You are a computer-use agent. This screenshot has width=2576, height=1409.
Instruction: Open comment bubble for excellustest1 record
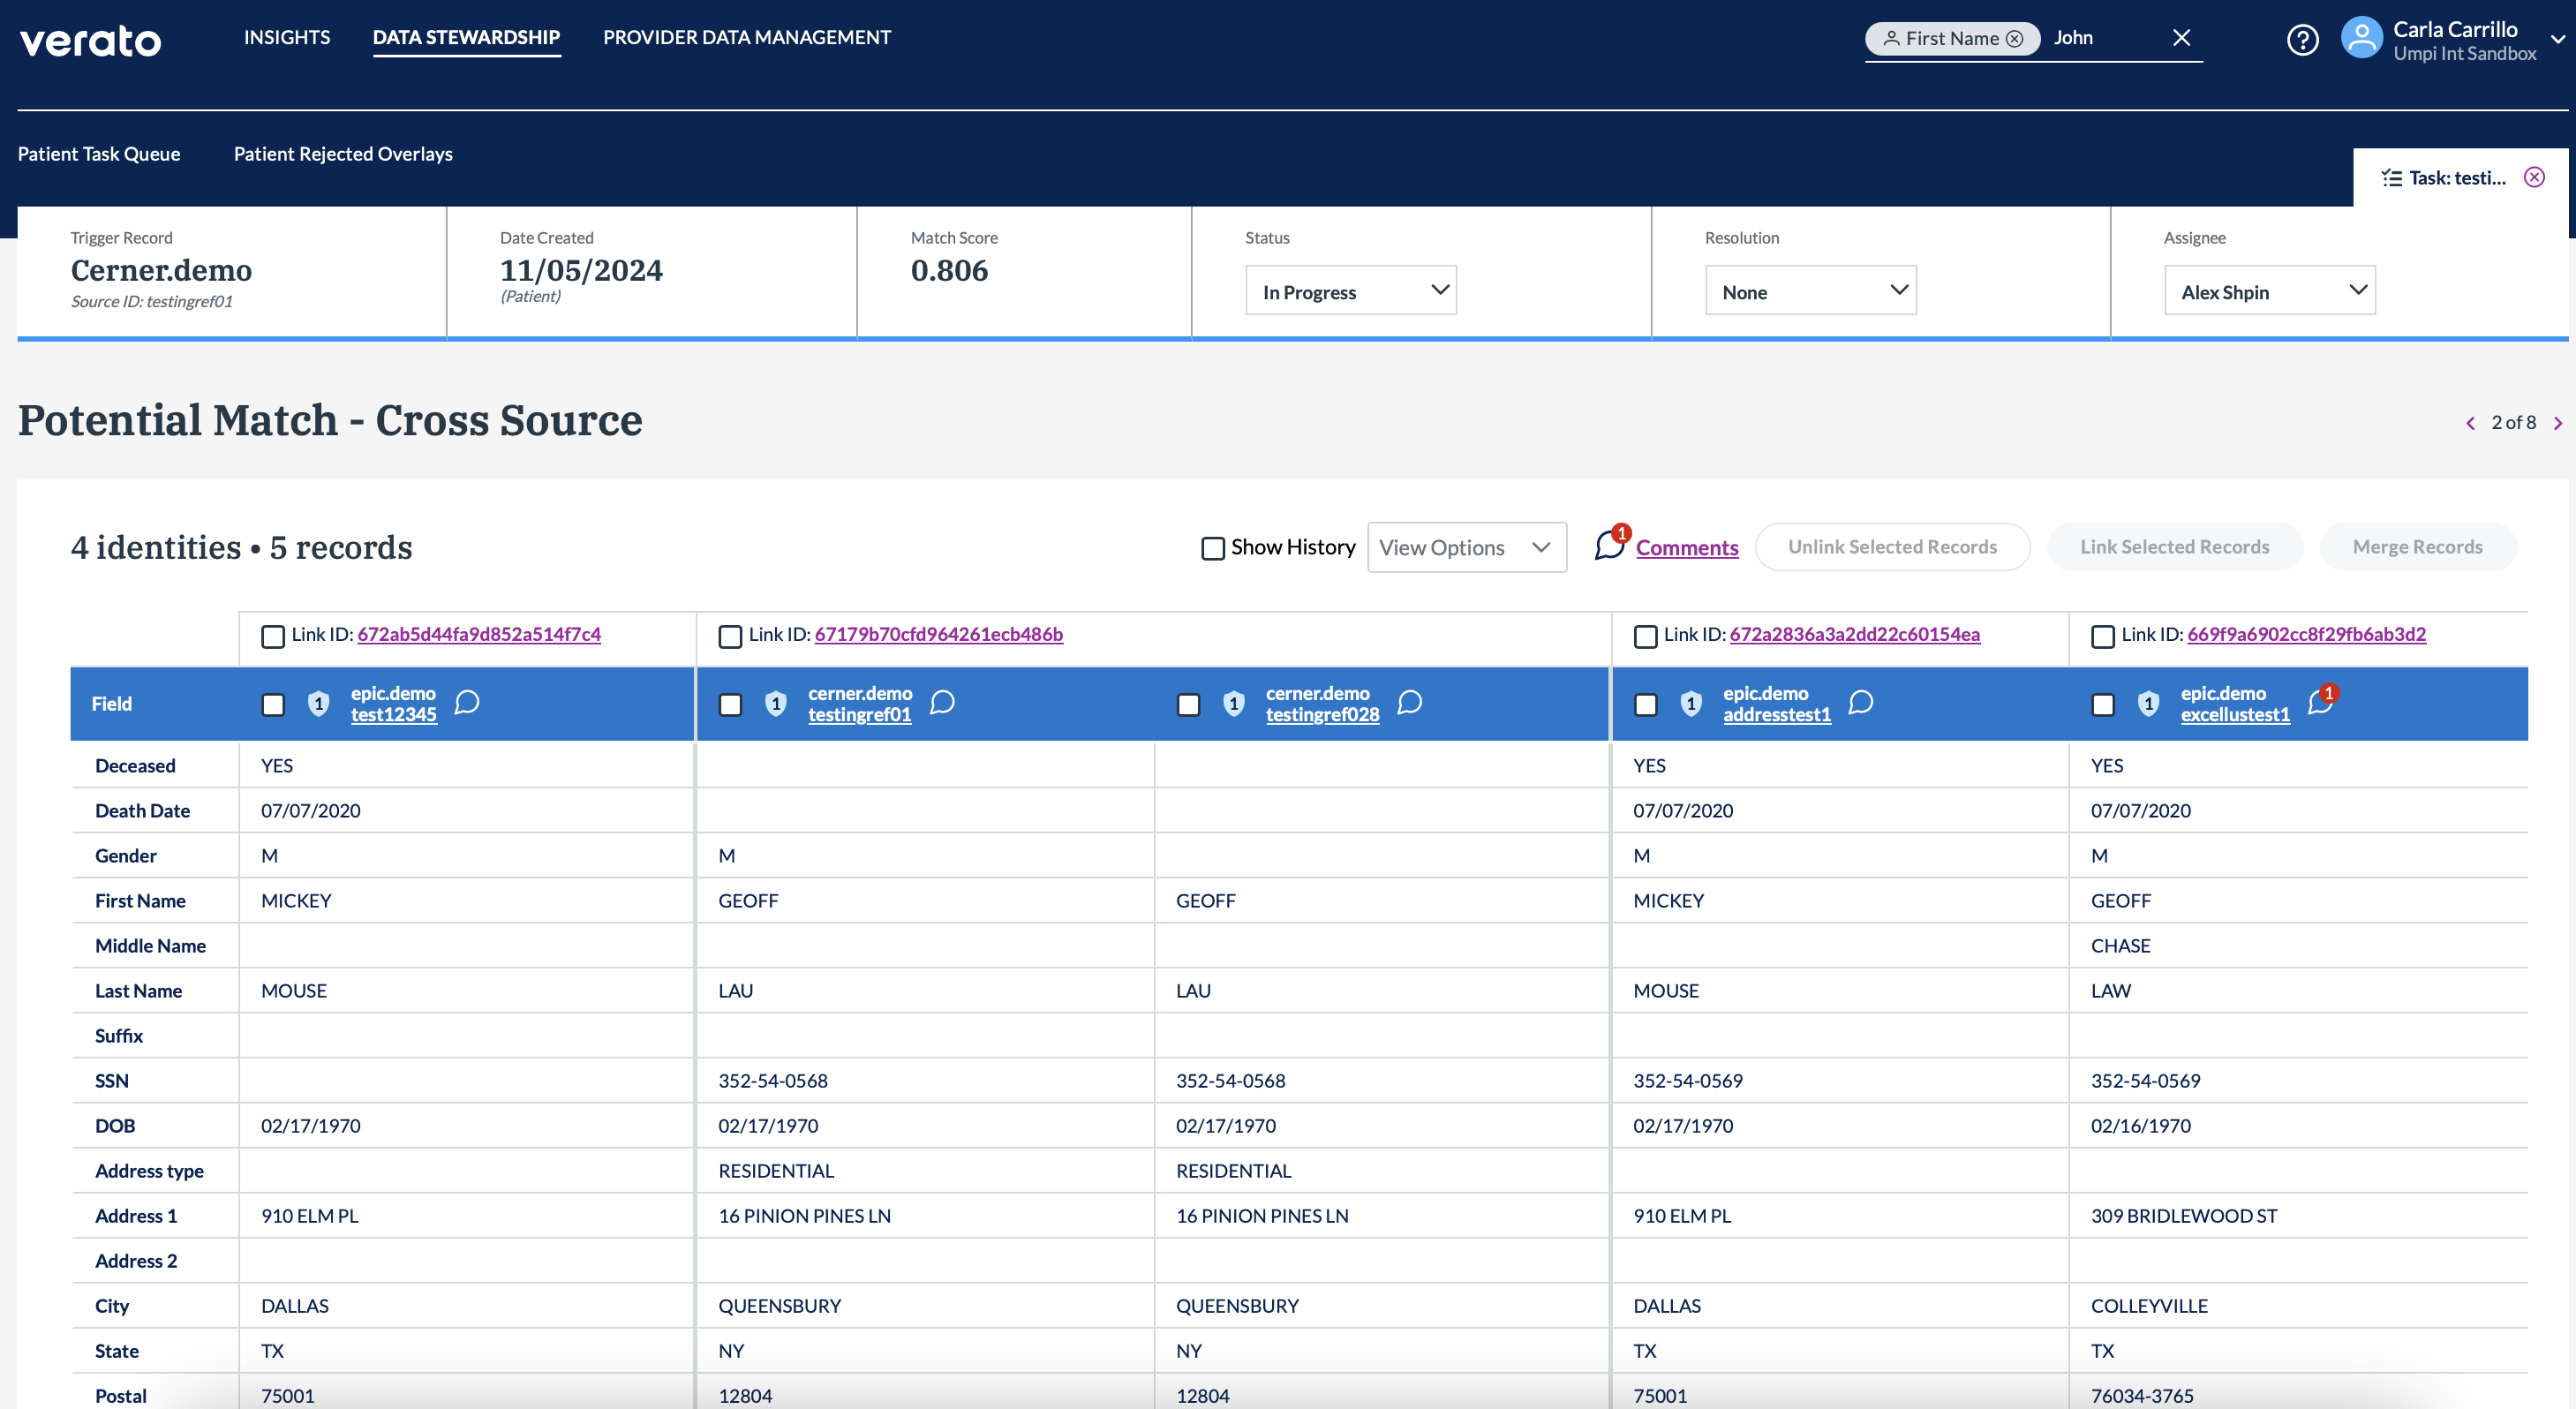tap(2319, 703)
